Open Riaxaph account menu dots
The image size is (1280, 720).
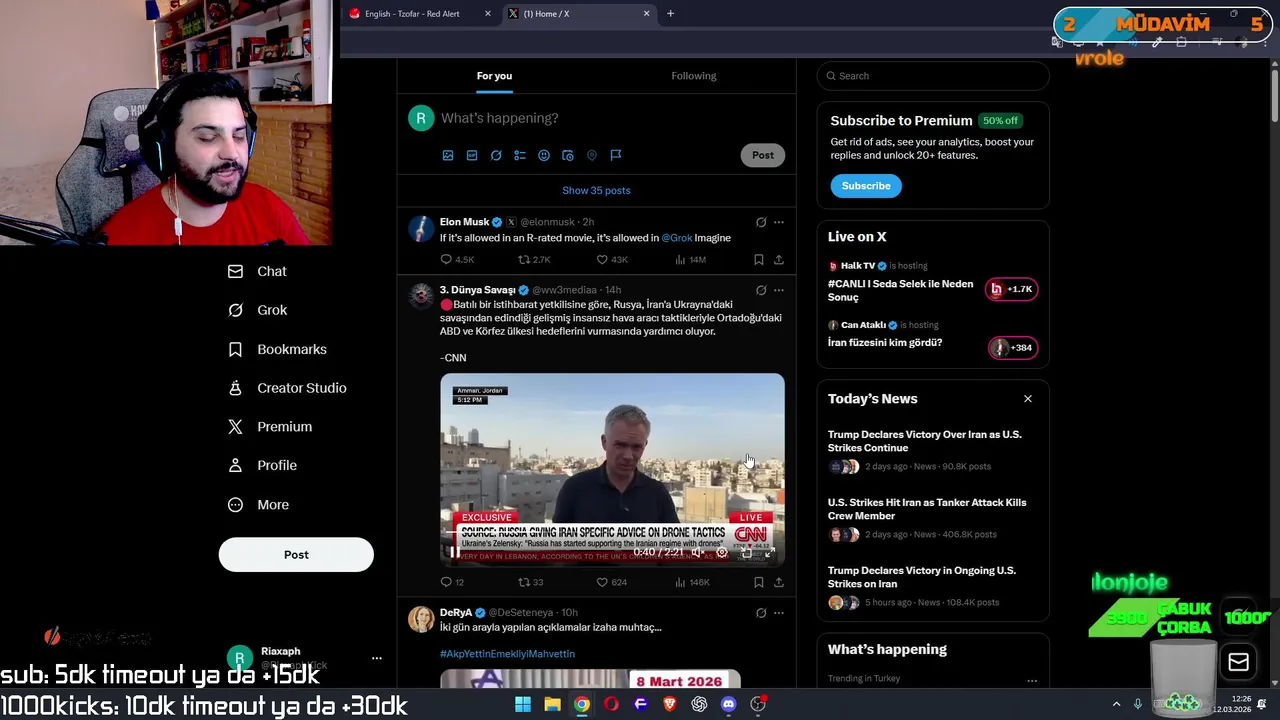(x=377, y=658)
